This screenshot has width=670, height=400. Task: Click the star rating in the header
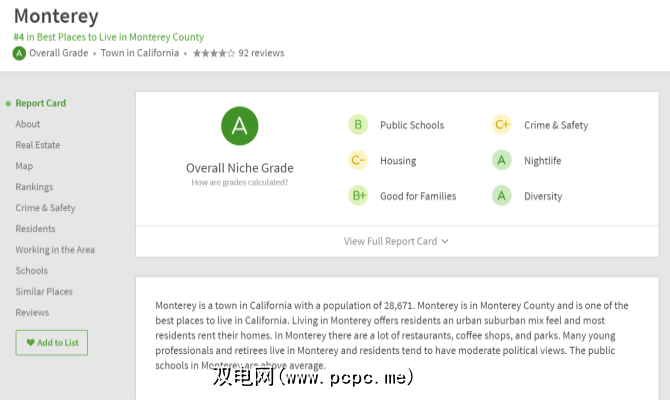click(x=213, y=53)
